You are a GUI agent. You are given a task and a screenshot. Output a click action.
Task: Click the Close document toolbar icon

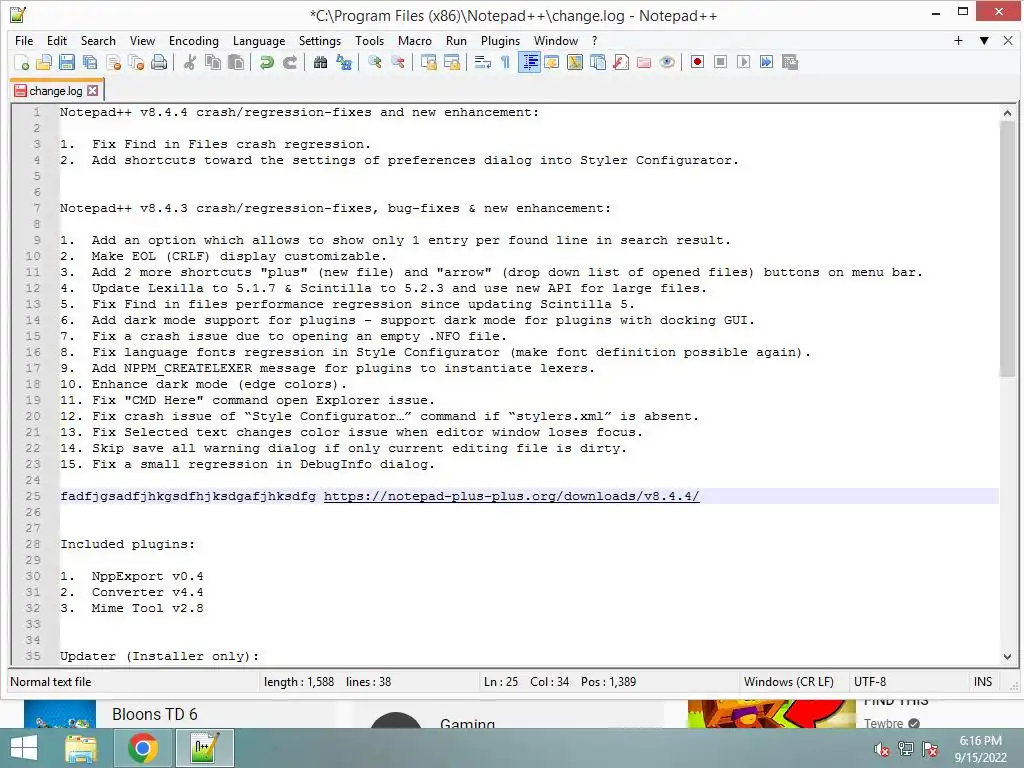[114, 62]
